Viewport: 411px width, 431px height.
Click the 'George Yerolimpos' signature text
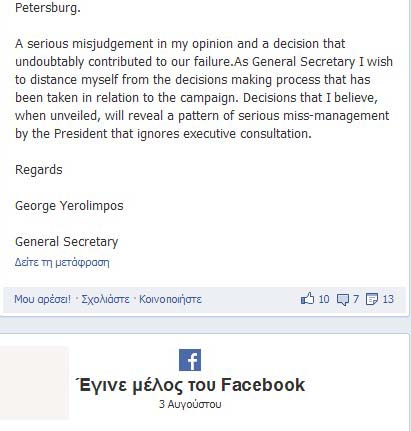point(69,206)
